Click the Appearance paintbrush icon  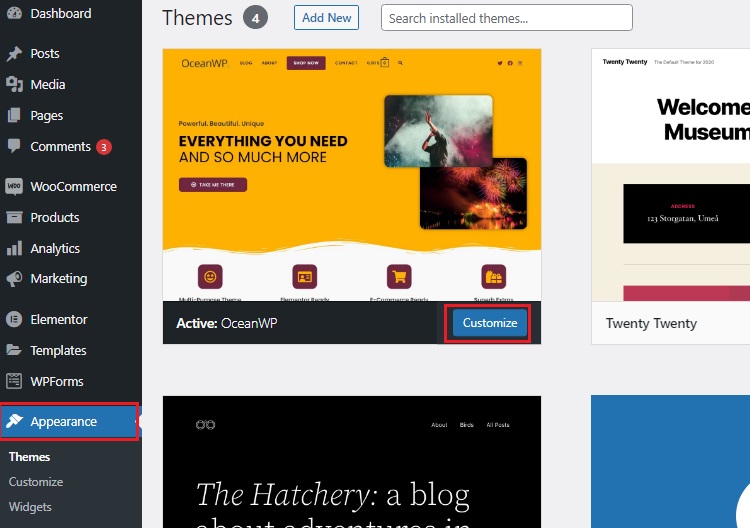14,421
